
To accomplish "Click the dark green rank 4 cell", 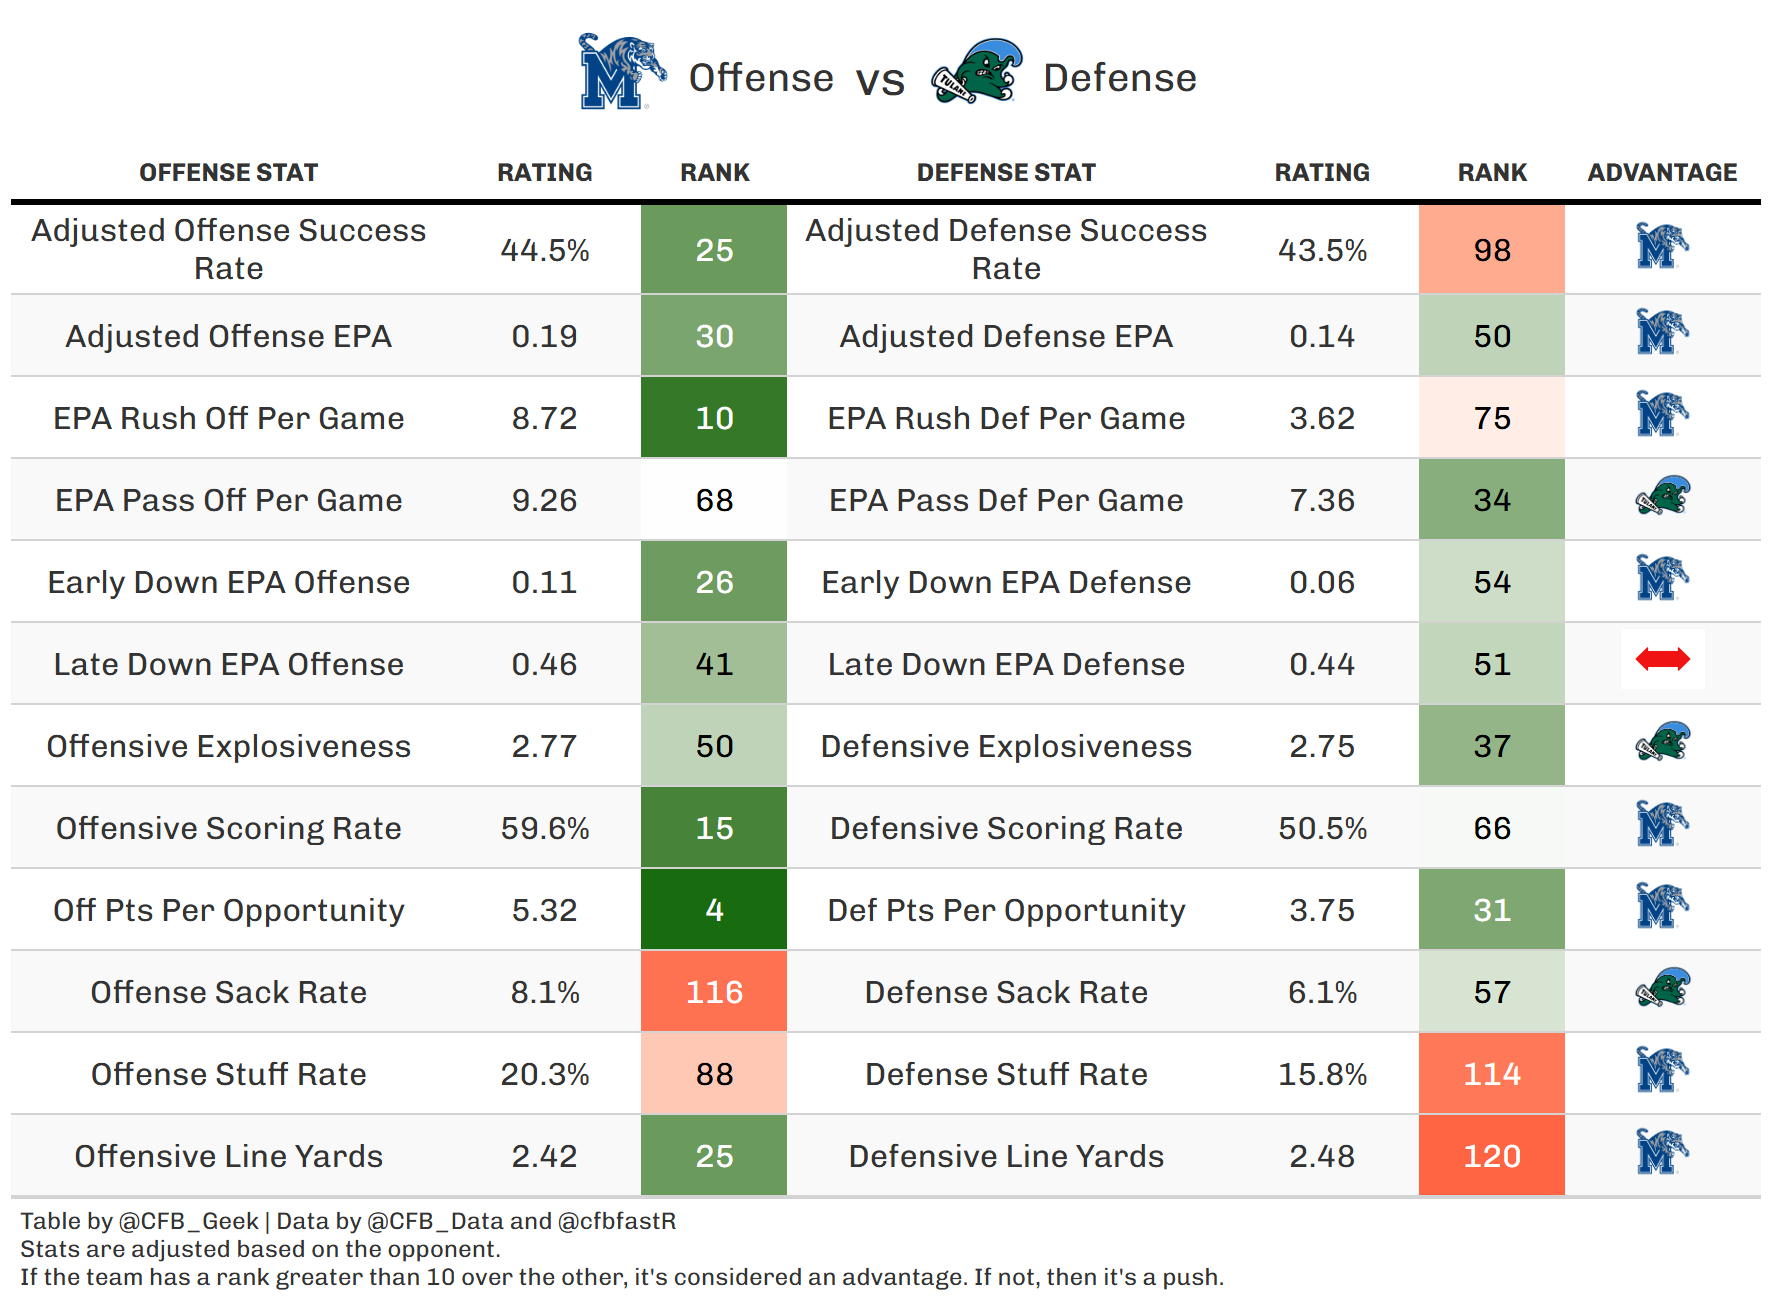I will [714, 910].
